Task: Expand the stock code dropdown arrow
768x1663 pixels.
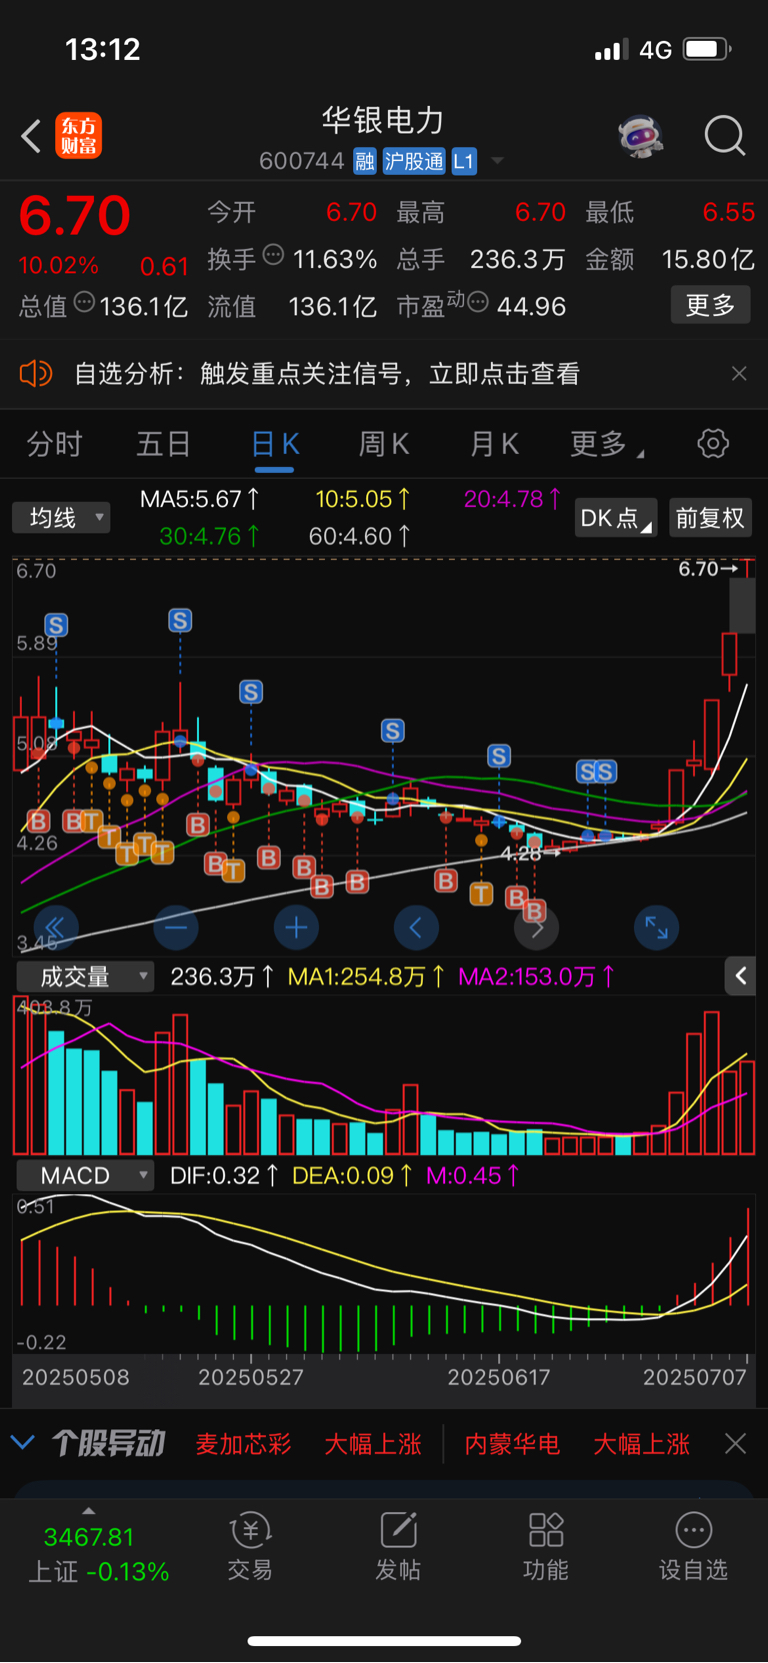Action: click(497, 162)
